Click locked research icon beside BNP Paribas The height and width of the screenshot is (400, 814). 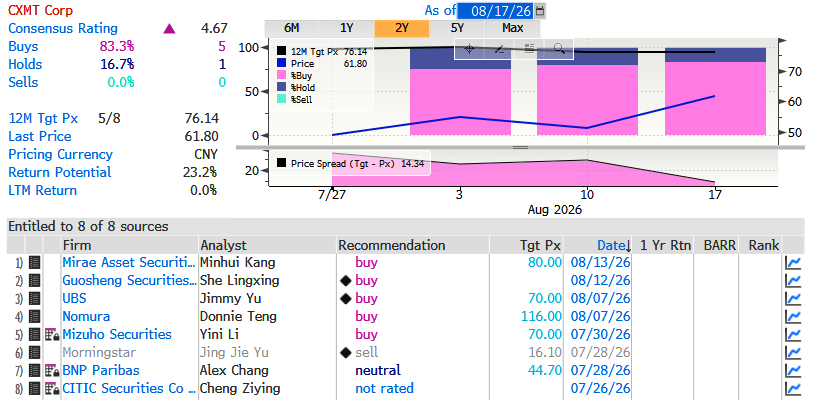point(52,370)
